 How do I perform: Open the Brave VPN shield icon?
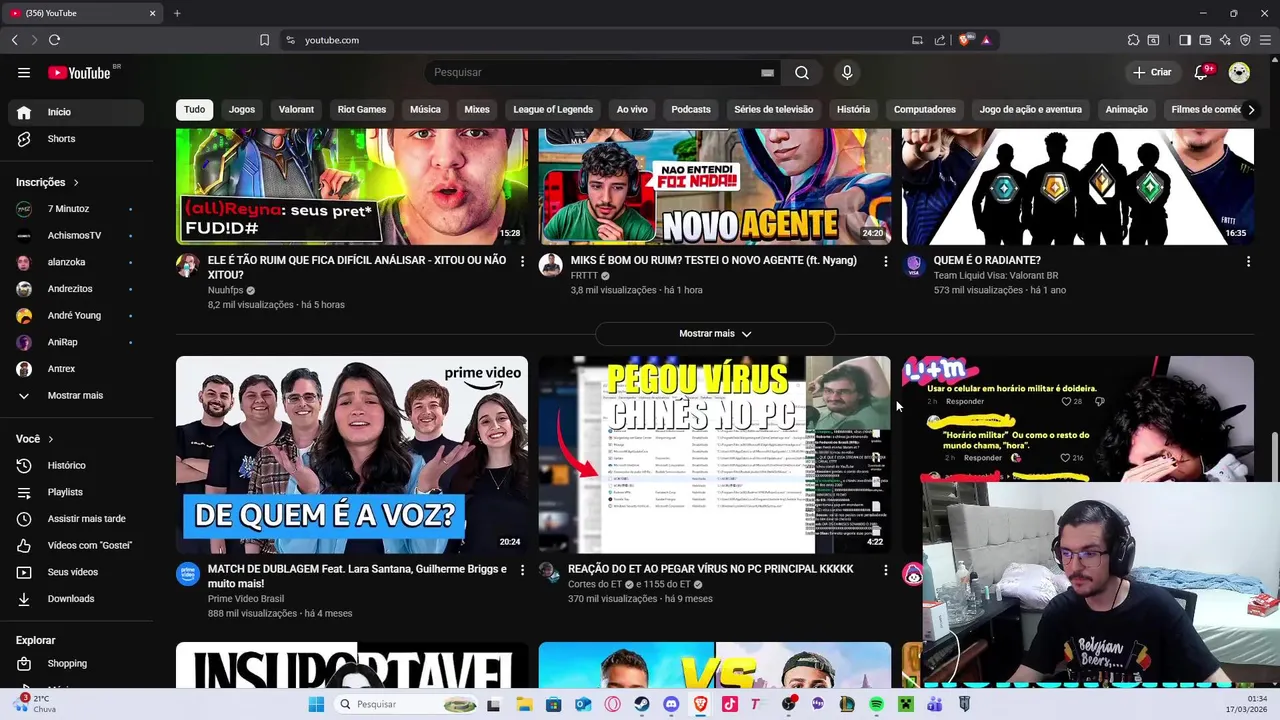coord(1245,40)
